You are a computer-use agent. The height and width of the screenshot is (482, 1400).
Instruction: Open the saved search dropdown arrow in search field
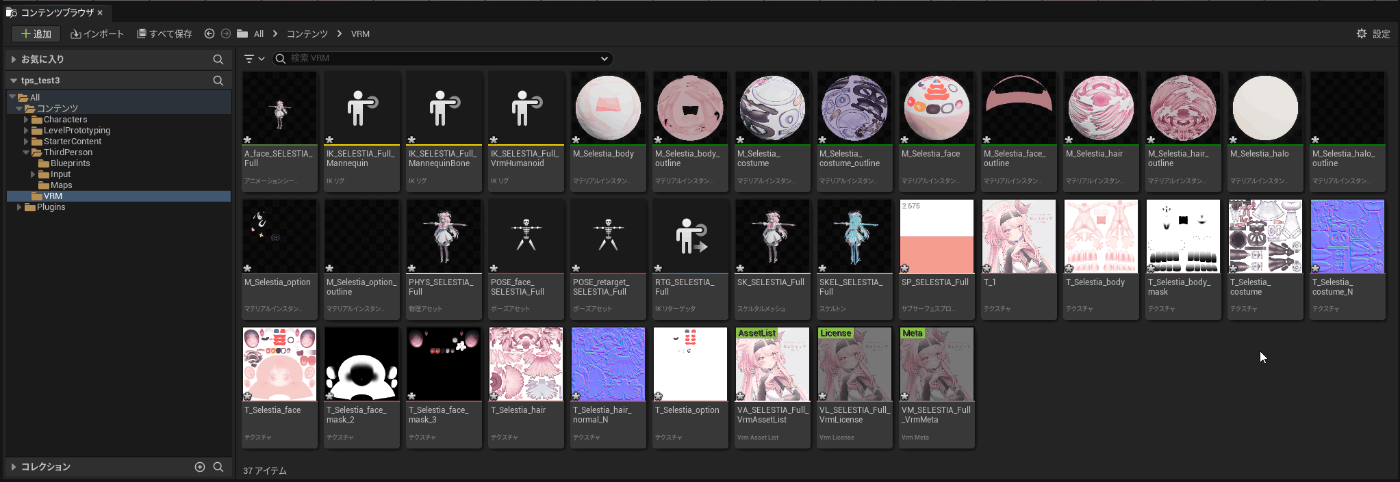click(x=604, y=59)
